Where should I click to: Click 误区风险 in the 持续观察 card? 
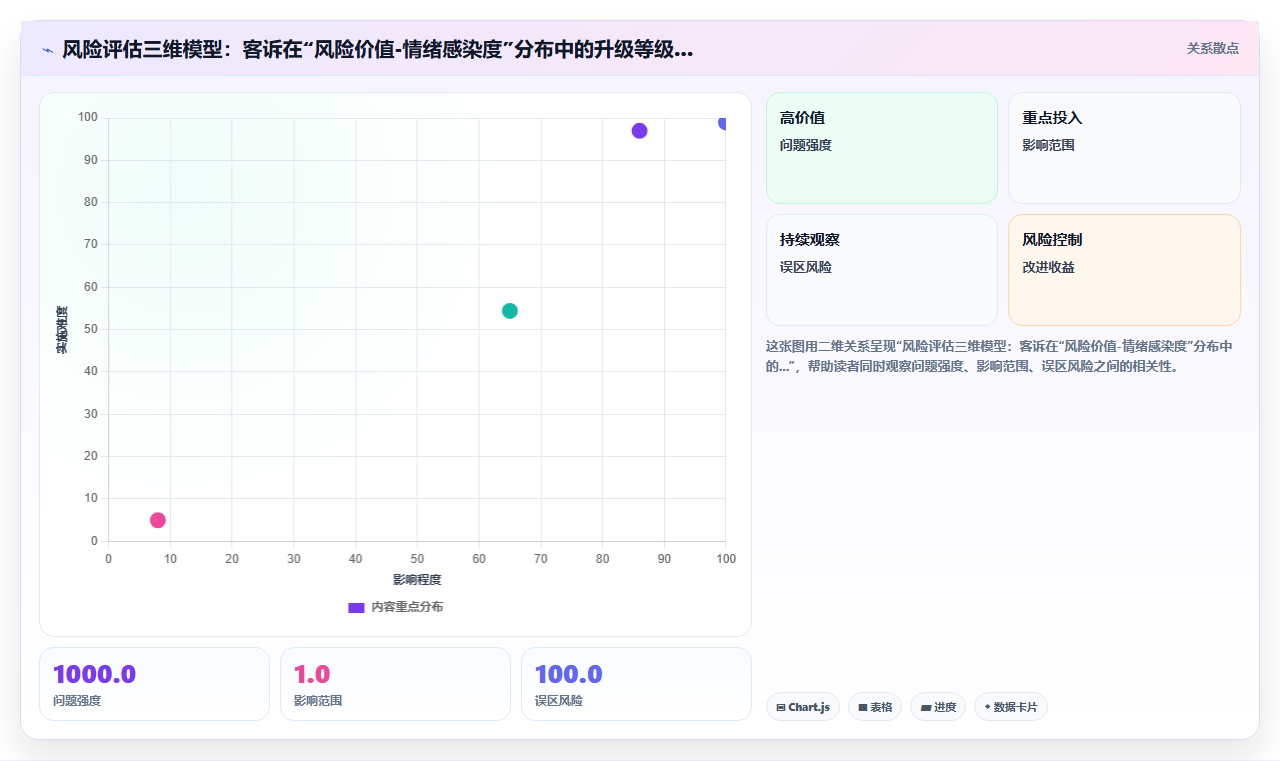tap(806, 267)
